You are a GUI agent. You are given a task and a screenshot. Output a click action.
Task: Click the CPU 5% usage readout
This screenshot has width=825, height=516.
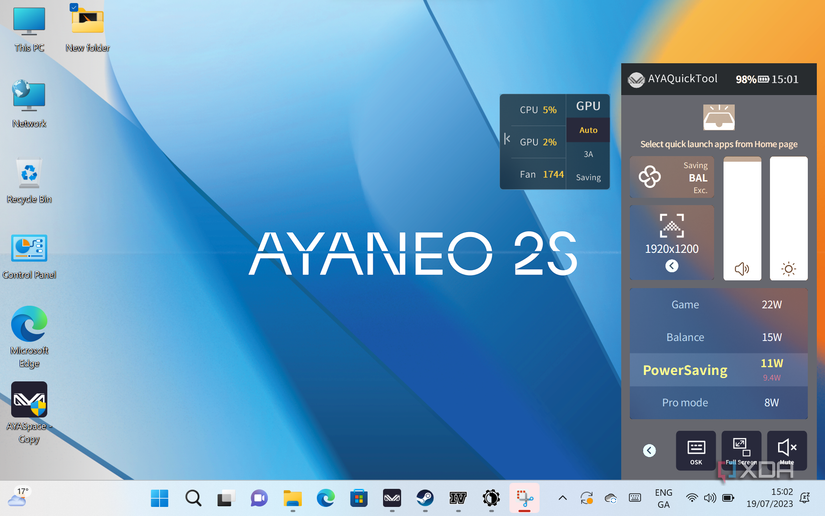pyautogui.click(x=538, y=110)
